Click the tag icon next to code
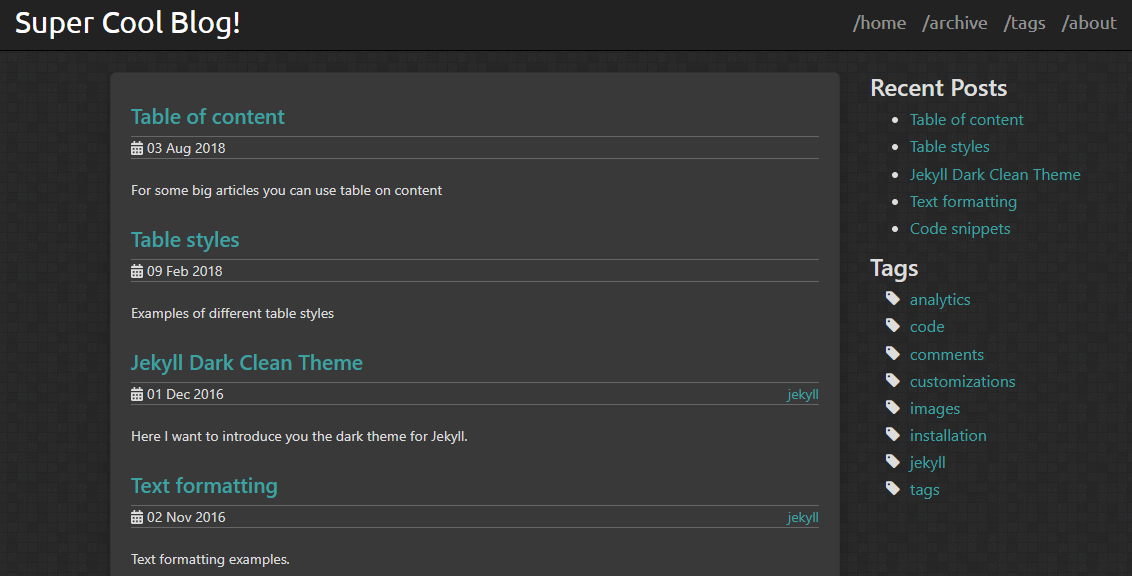 pyautogui.click(x=893, y=326)
